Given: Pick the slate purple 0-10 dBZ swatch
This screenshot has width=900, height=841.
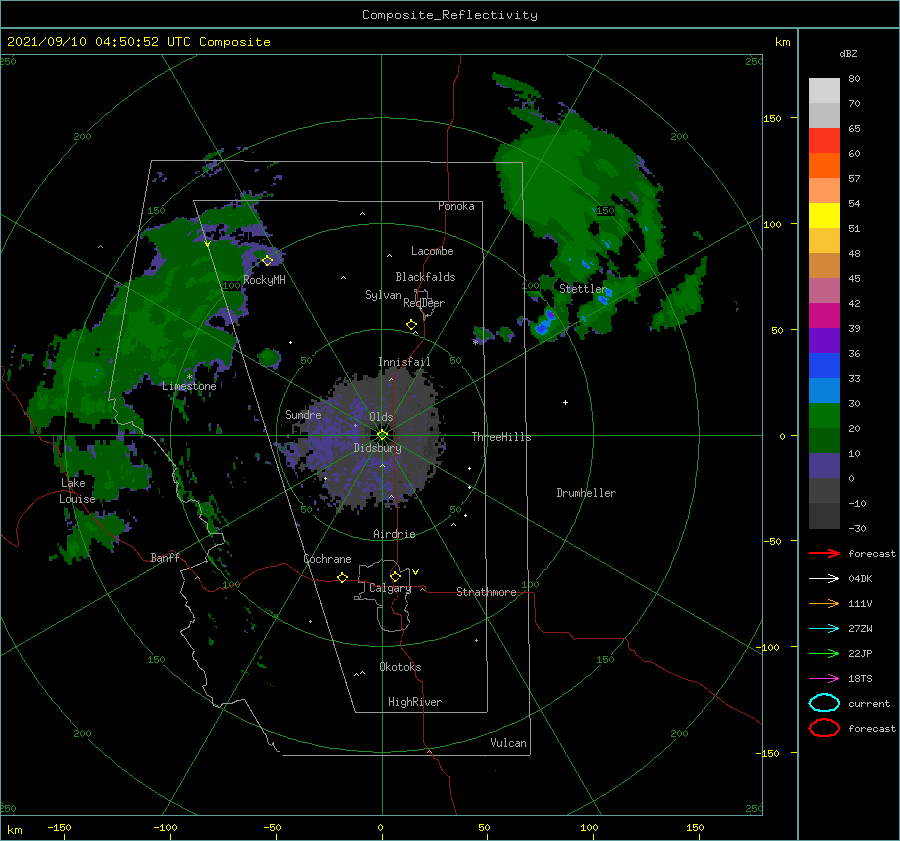Looking at the screenshot, I should click(824, 466).
